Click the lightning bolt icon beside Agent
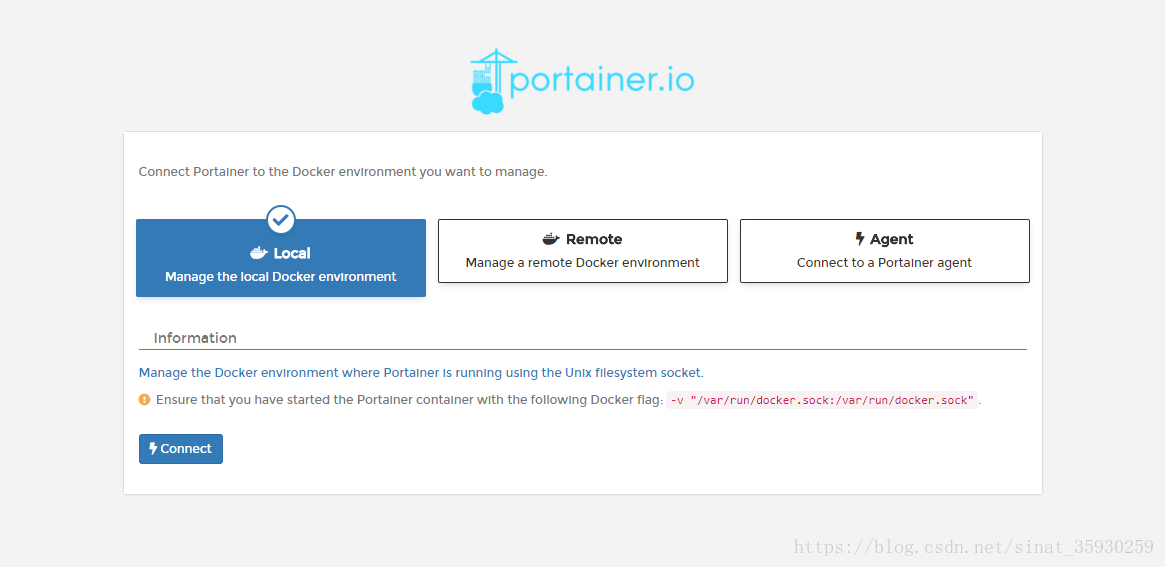Image resolution: width=1165 pixels, height=567 pixels. tap(860, 239)
